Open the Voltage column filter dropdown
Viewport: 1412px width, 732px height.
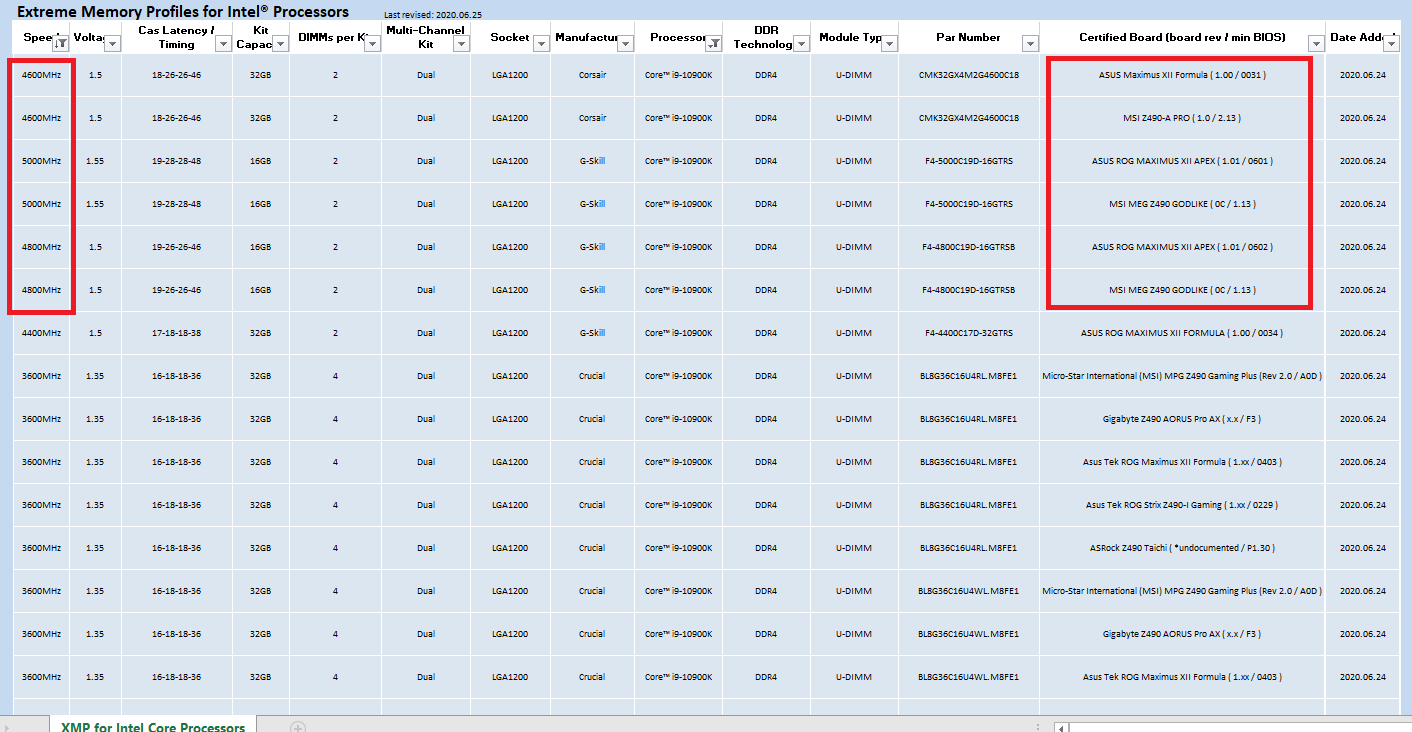pyautogui.click(x=113, y=44)
